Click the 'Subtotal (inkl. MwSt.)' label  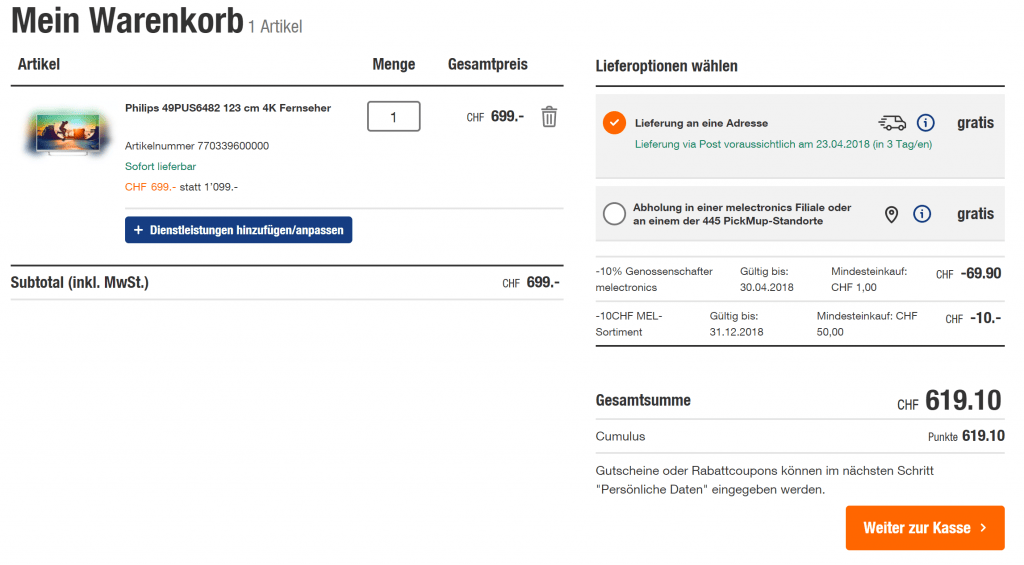[80, 282]
